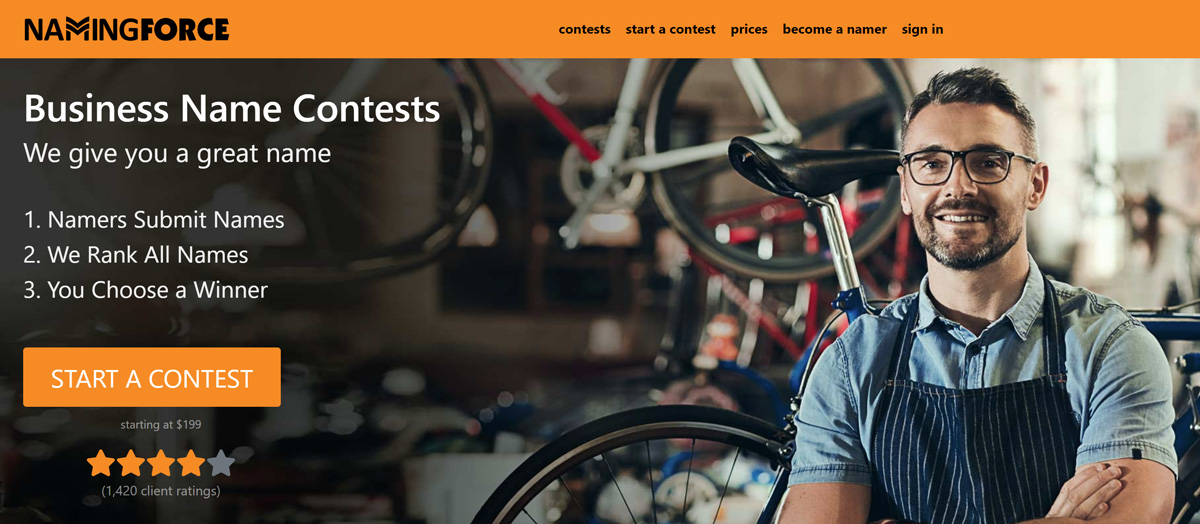Image resolution: width=1200 pixels, height=524 pixels.
Task: Select step 3 You Choose a Winner
Action: pos(146,291)
